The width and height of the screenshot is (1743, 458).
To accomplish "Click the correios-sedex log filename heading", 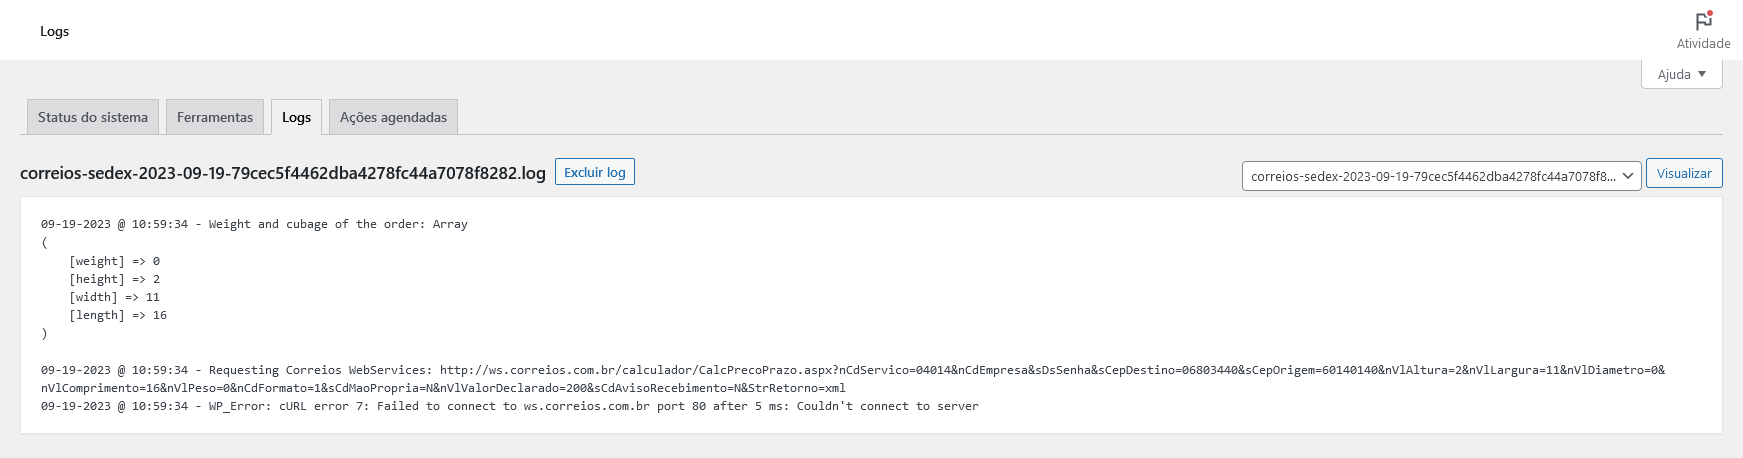I will pos(283,173).
